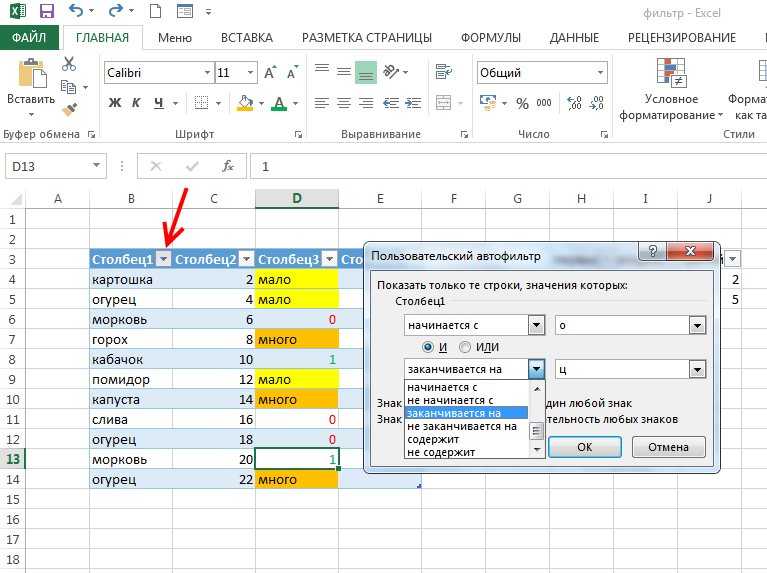Viewport: 767px width, 573px height.
Task: Expand the 'начинается с' condition dropdown
Action: coord(537,325)
